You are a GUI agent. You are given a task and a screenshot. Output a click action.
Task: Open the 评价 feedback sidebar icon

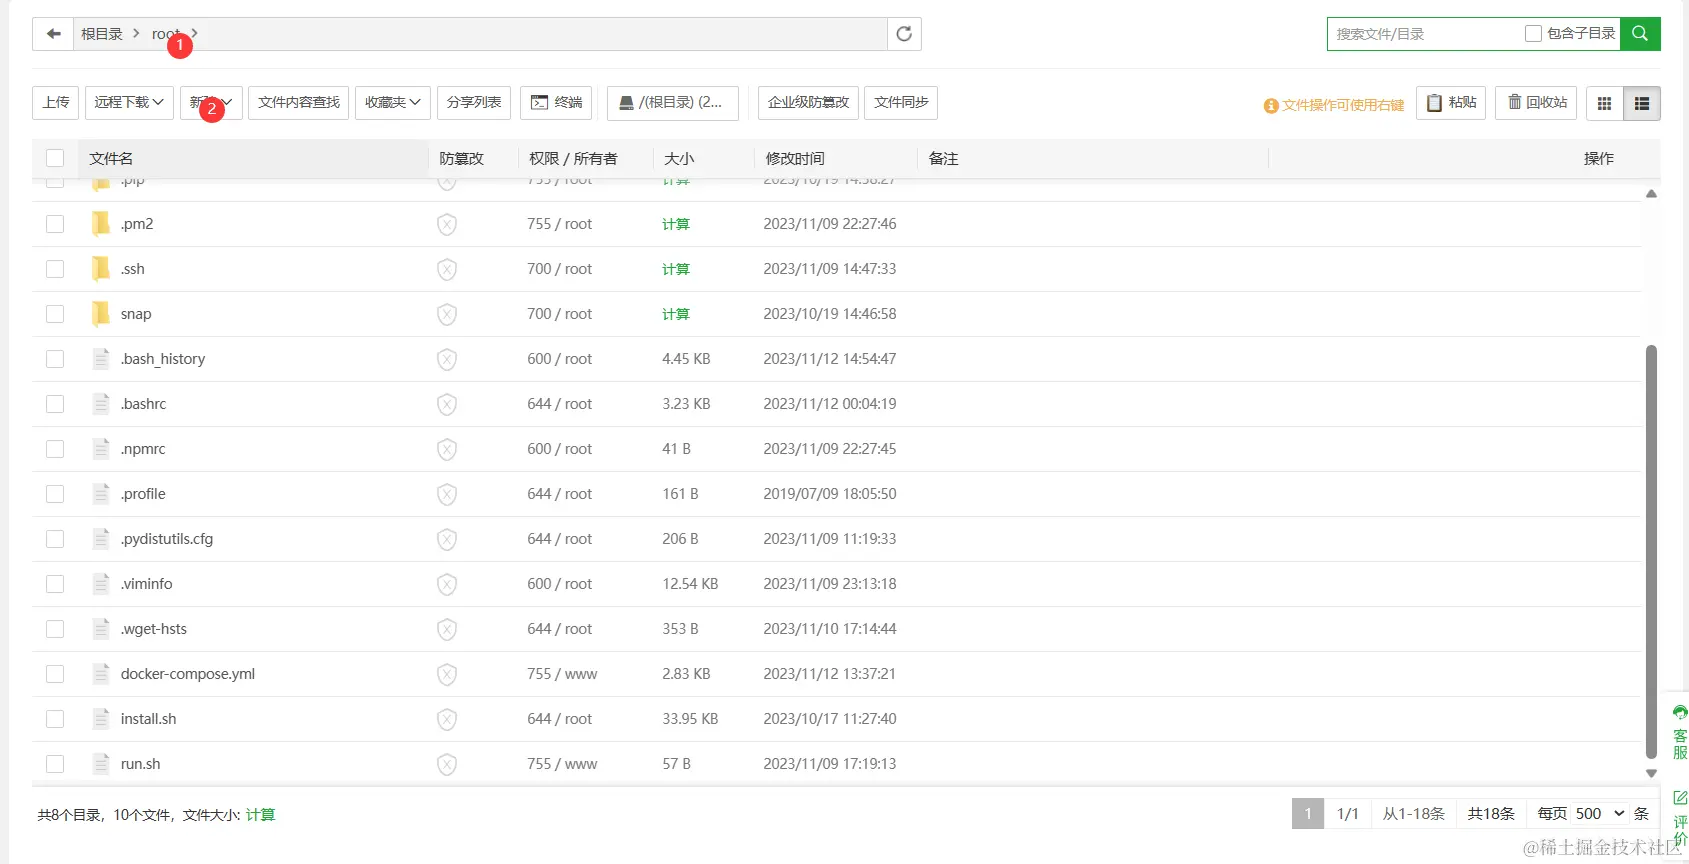pyautogui.click(x=1679, y=820)
